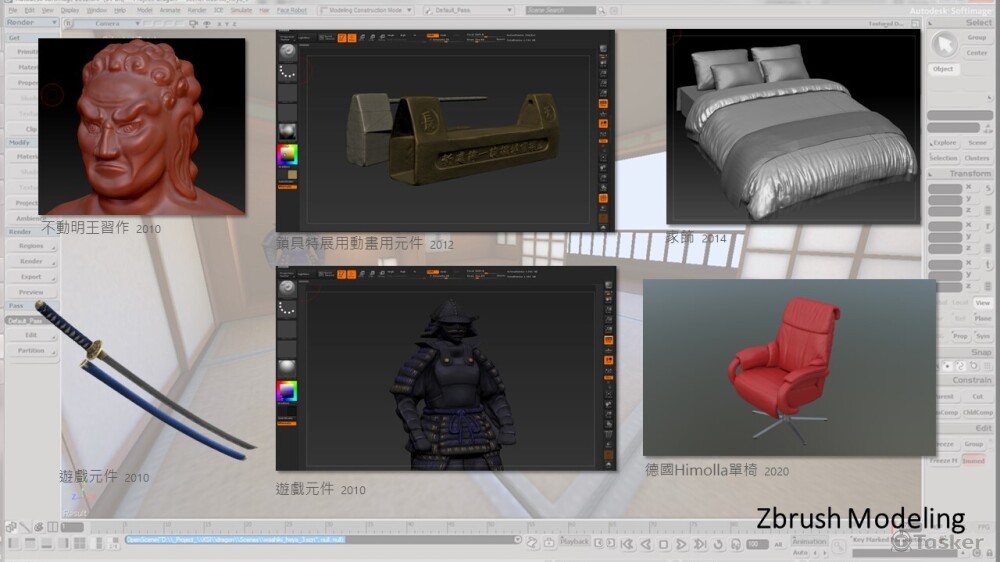
Task: Click the Stop playback button
Action: (x=662, y=544)
